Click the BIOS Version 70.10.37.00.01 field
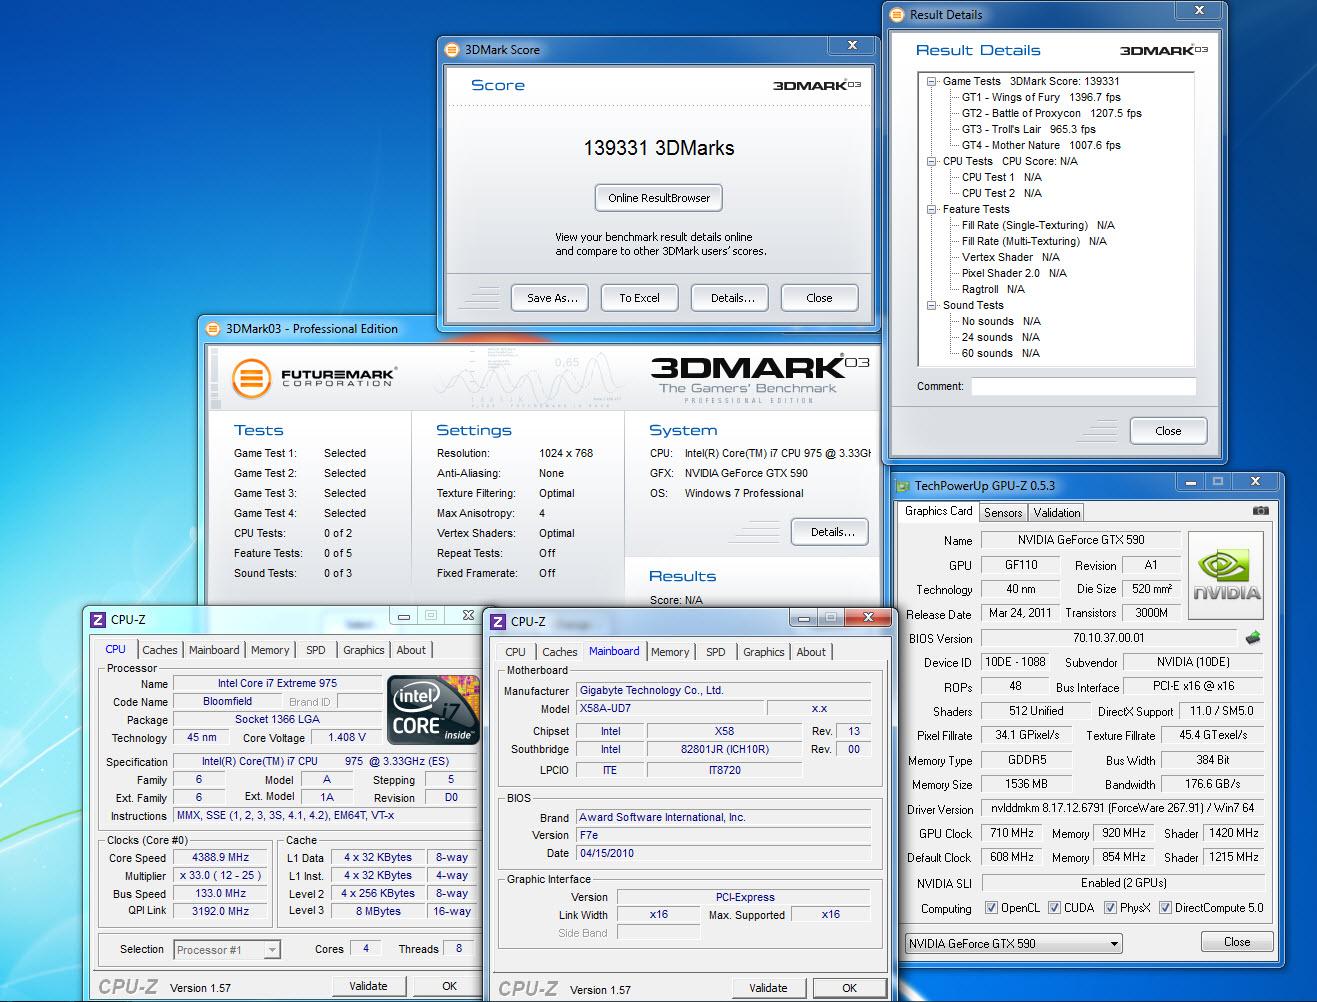 point(1109,638)
